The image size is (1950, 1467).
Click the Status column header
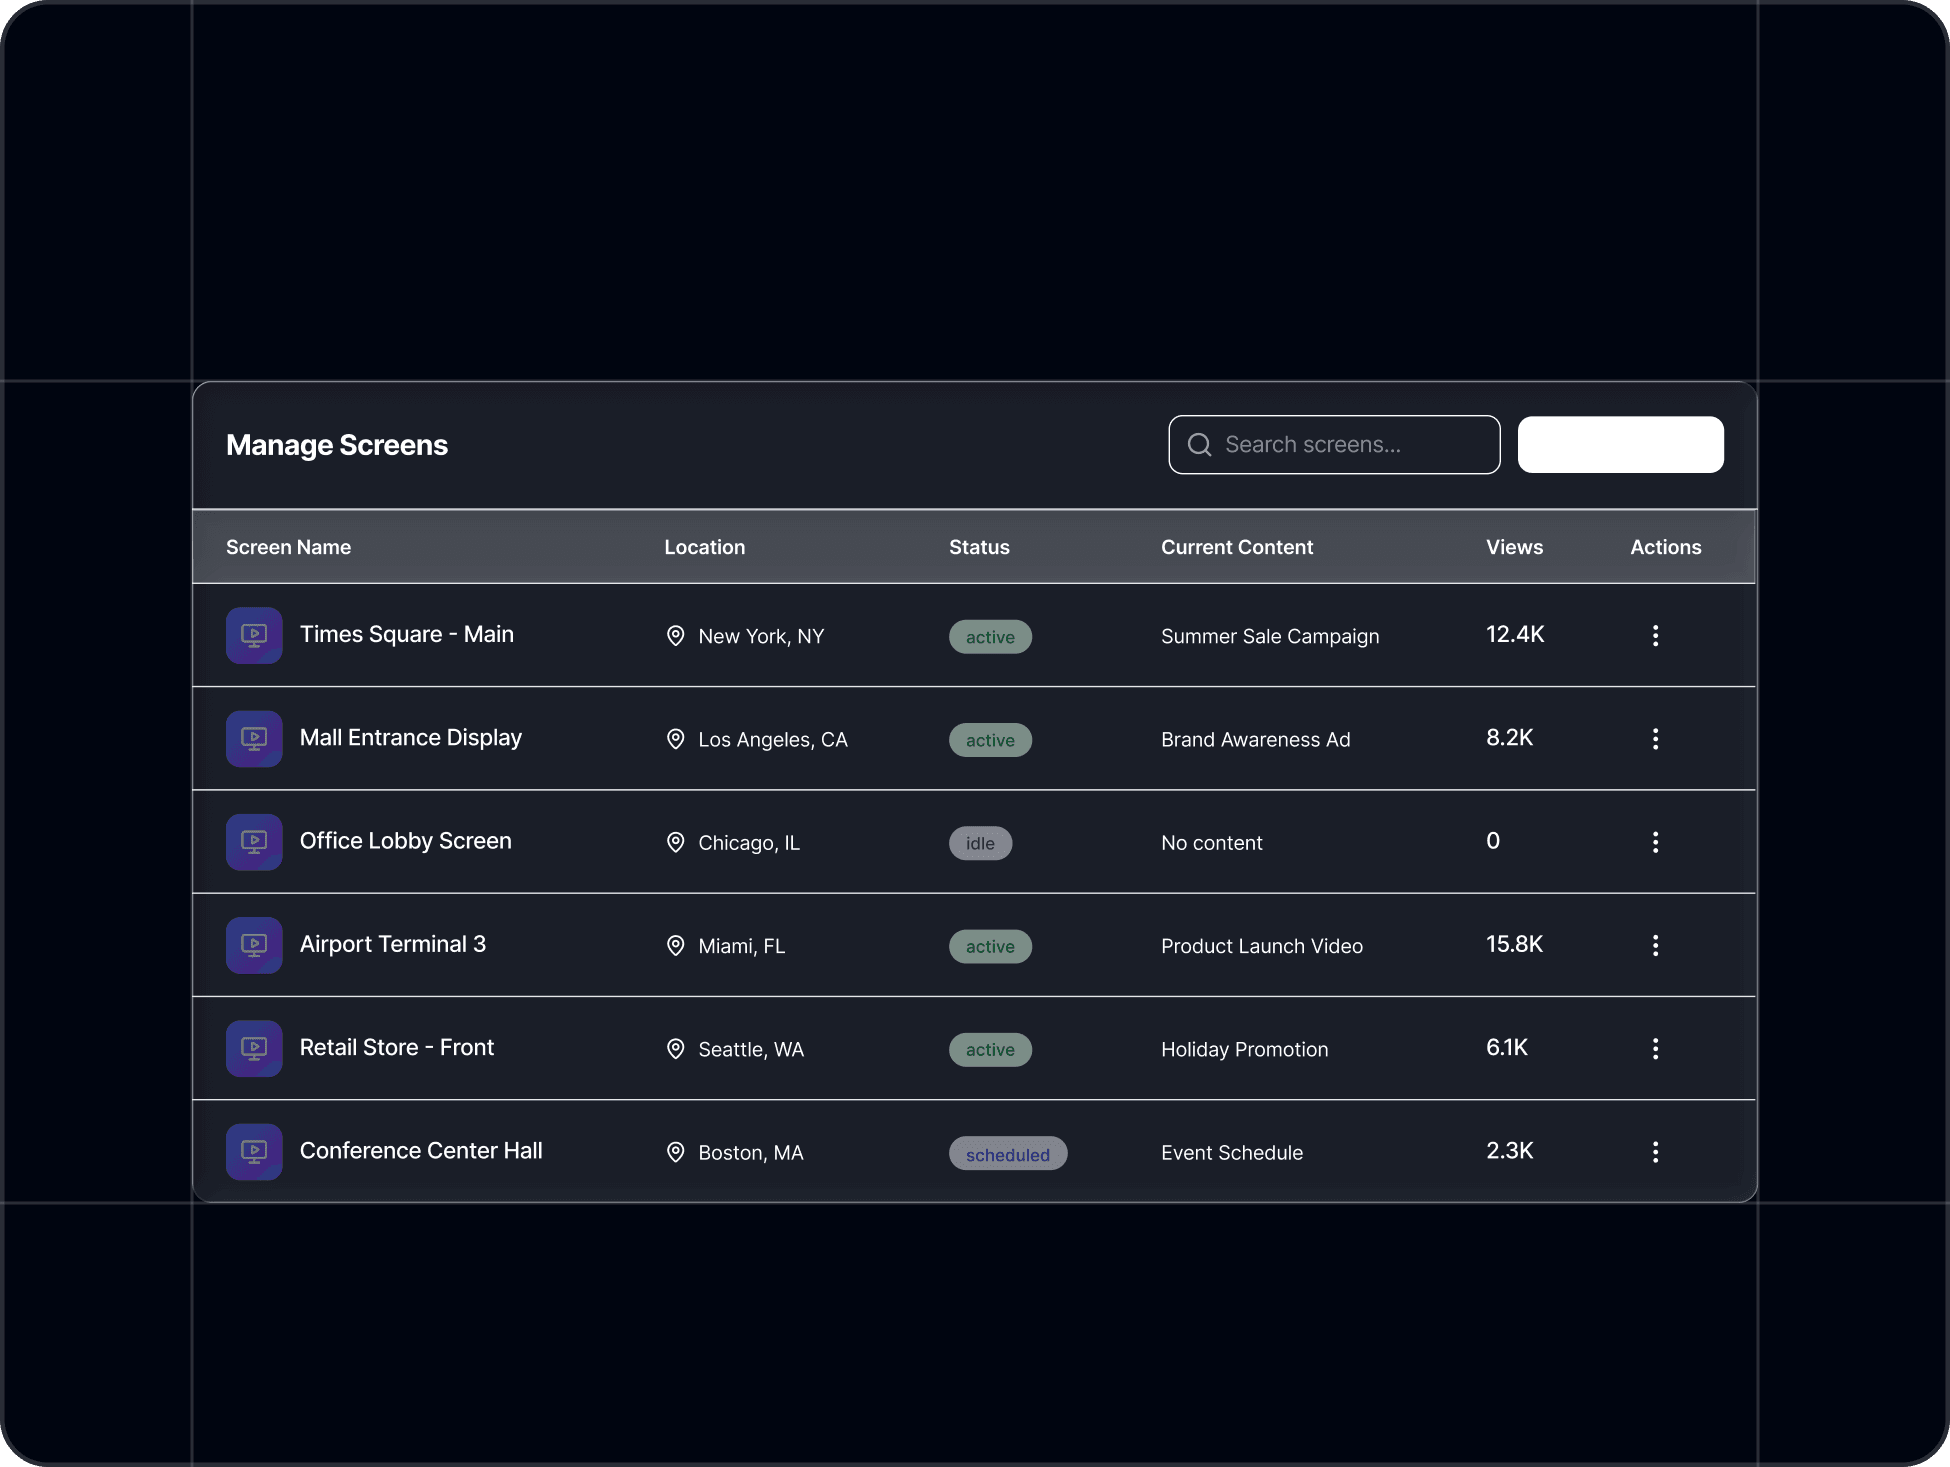(979, 547)
